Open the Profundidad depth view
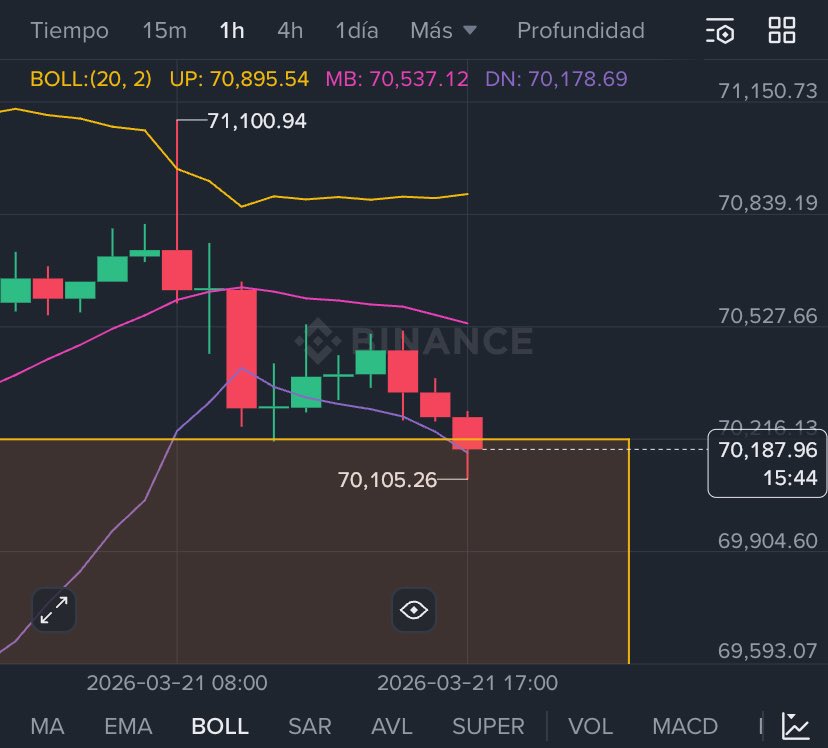Screen dimensions: 828x748 click(581, 31)
